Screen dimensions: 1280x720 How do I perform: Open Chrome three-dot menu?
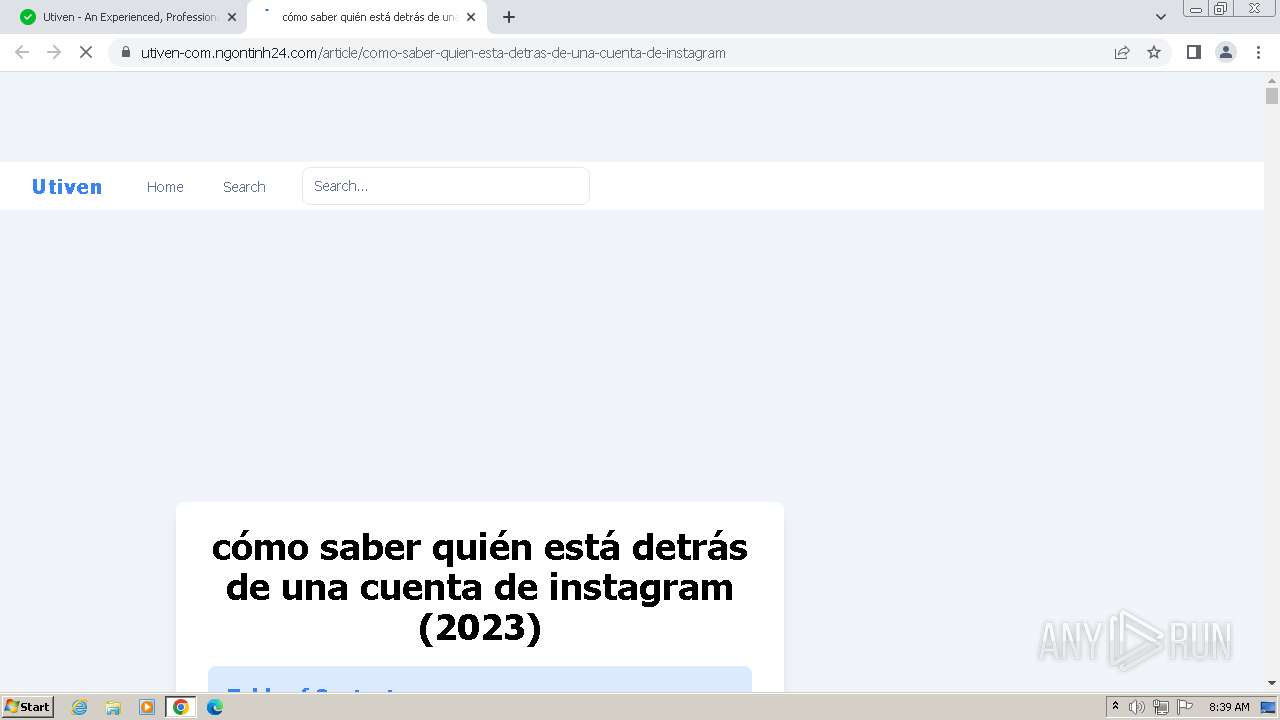pos(1259,52)
